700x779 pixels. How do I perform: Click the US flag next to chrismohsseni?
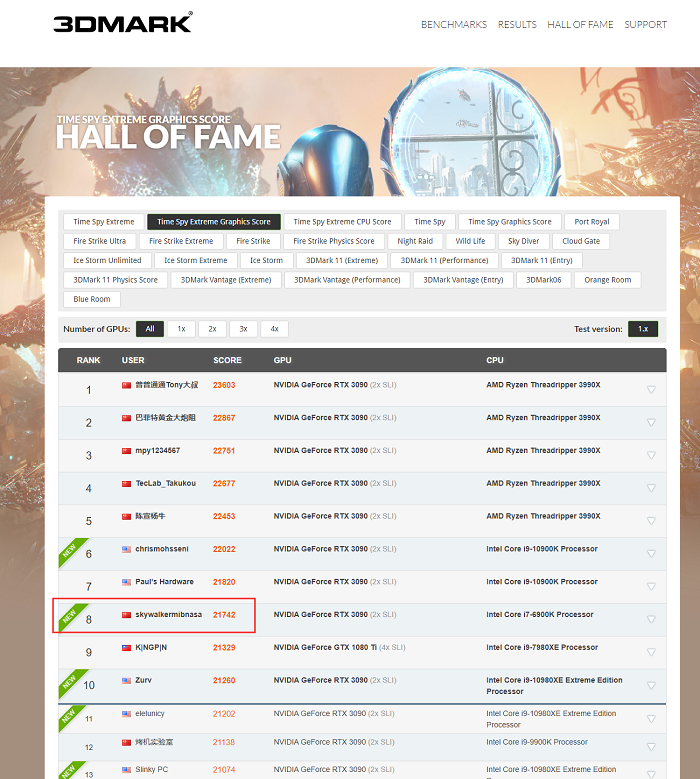126,549
